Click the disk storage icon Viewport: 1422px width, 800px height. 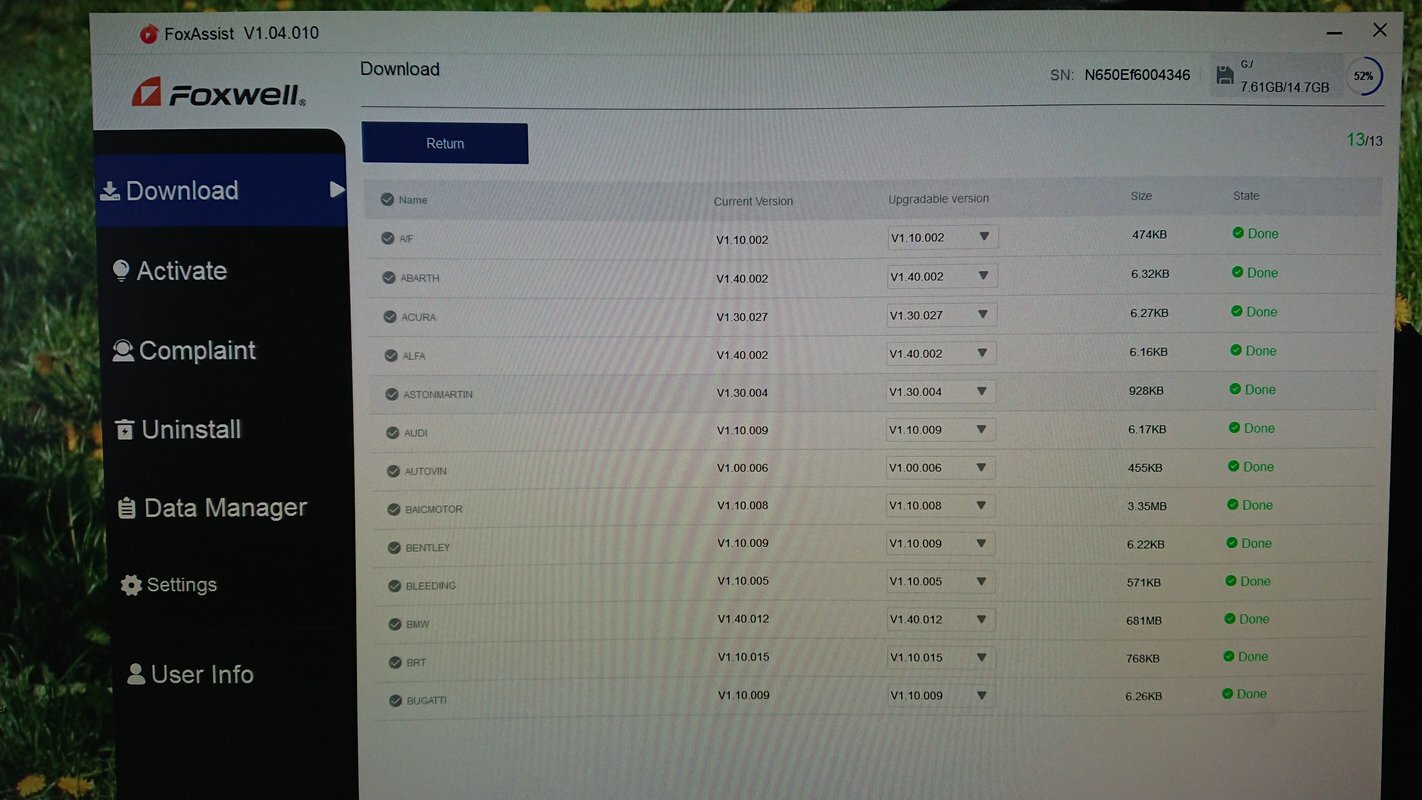tap(1224, 75)
